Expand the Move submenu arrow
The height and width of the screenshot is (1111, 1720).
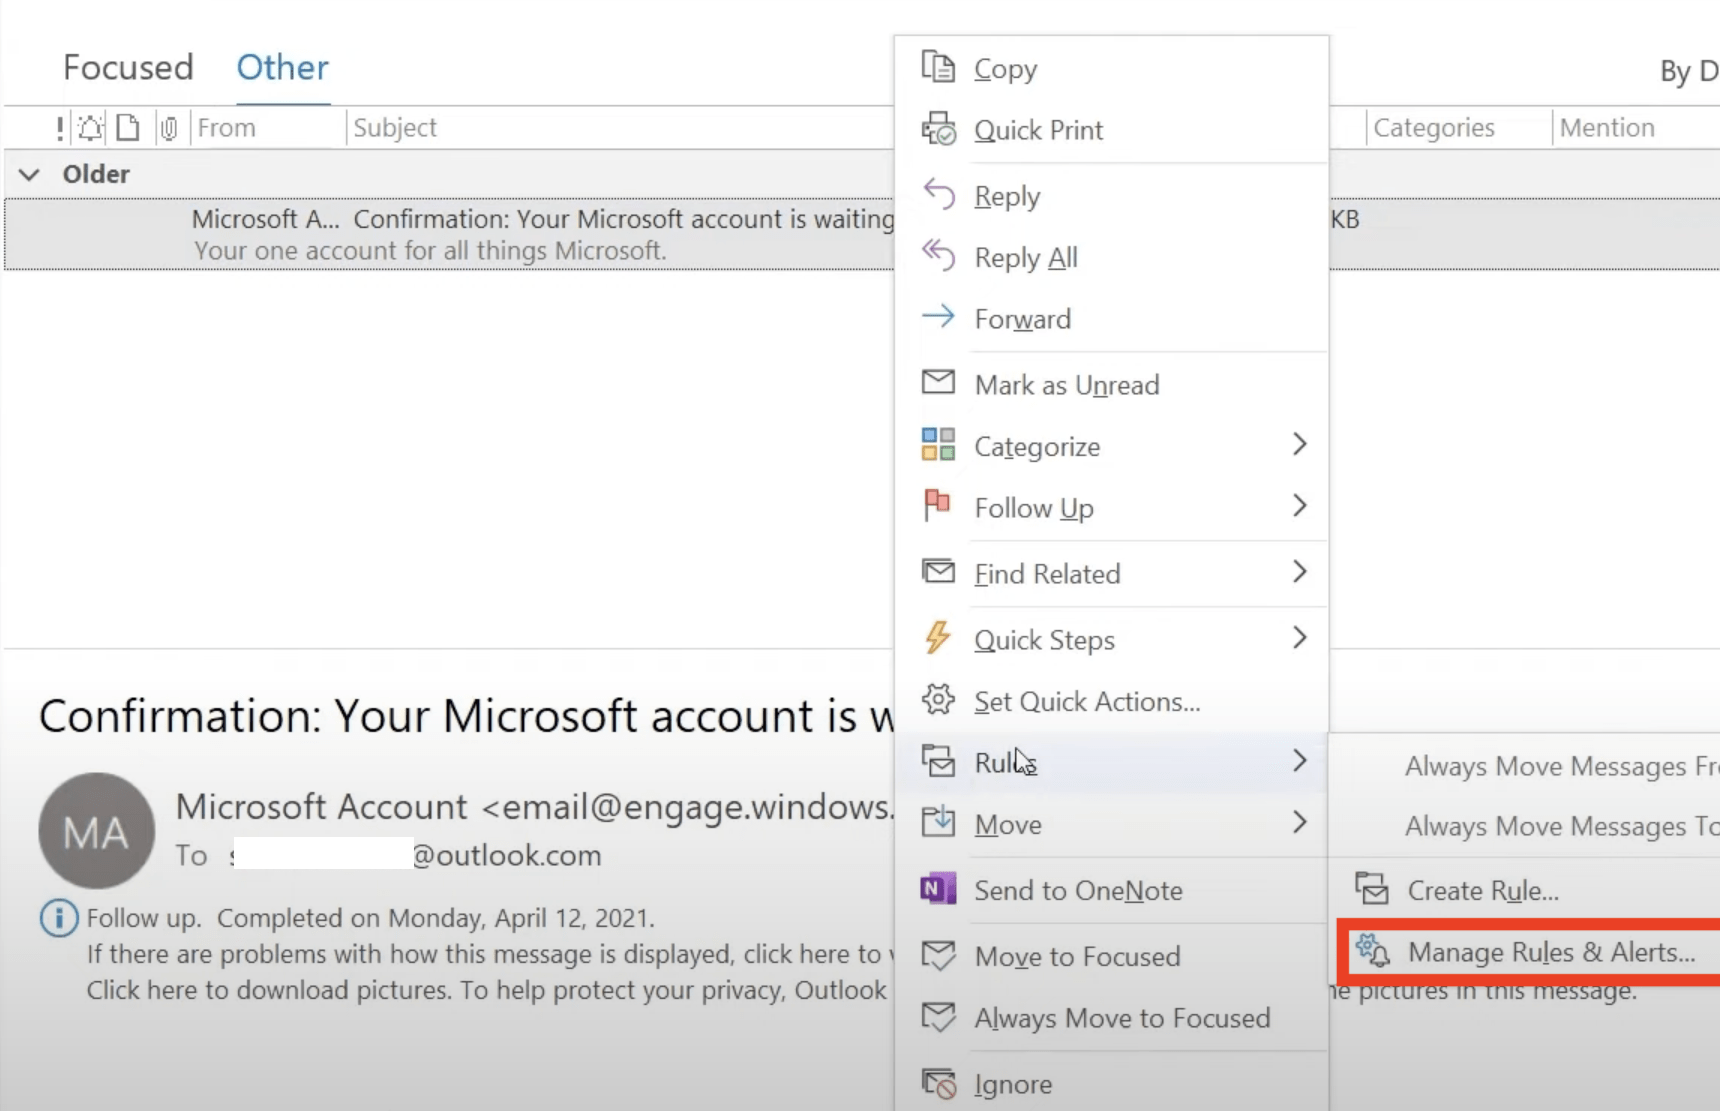1299,823
